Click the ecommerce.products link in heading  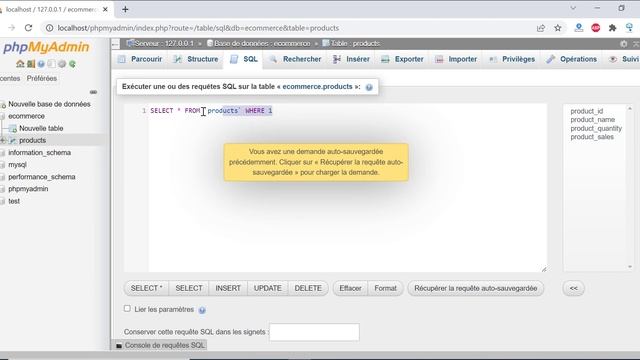coord(317,87)
